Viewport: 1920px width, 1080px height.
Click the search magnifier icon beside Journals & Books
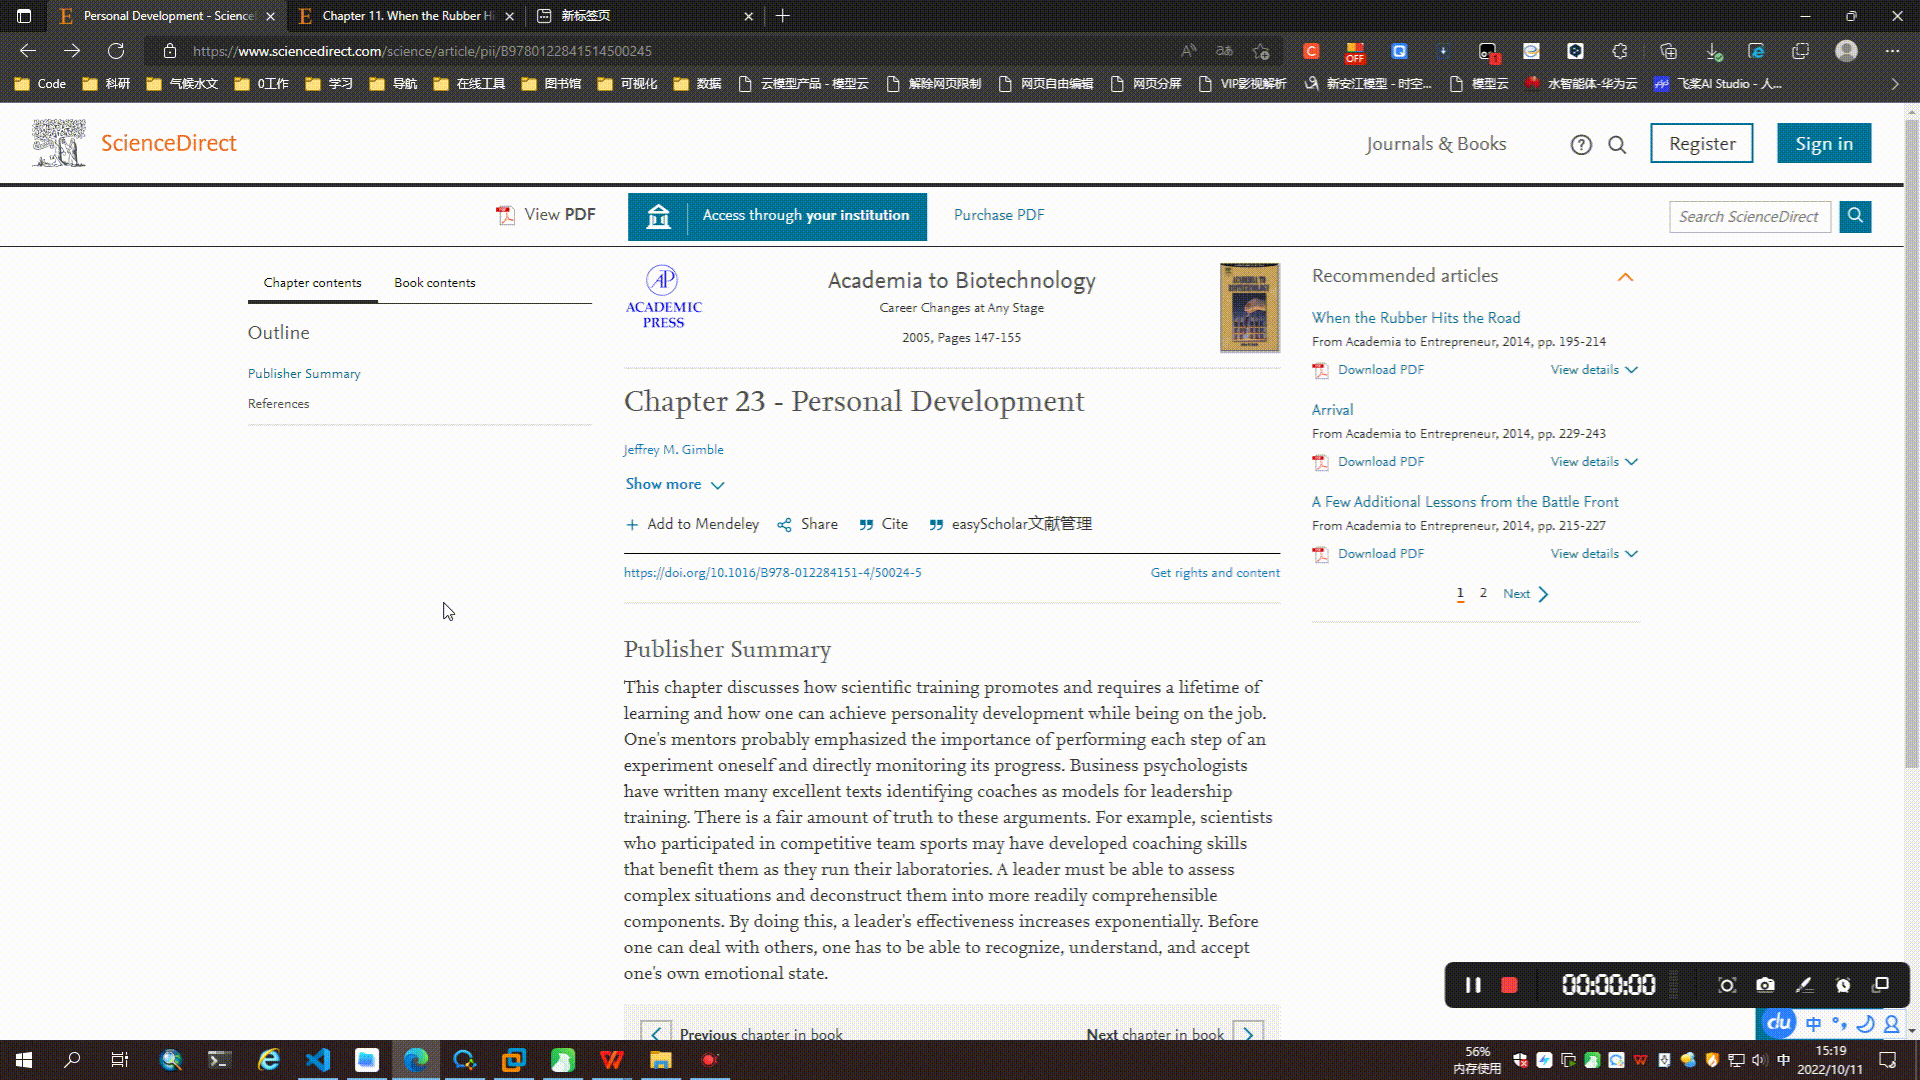[x=1617, y=145]
